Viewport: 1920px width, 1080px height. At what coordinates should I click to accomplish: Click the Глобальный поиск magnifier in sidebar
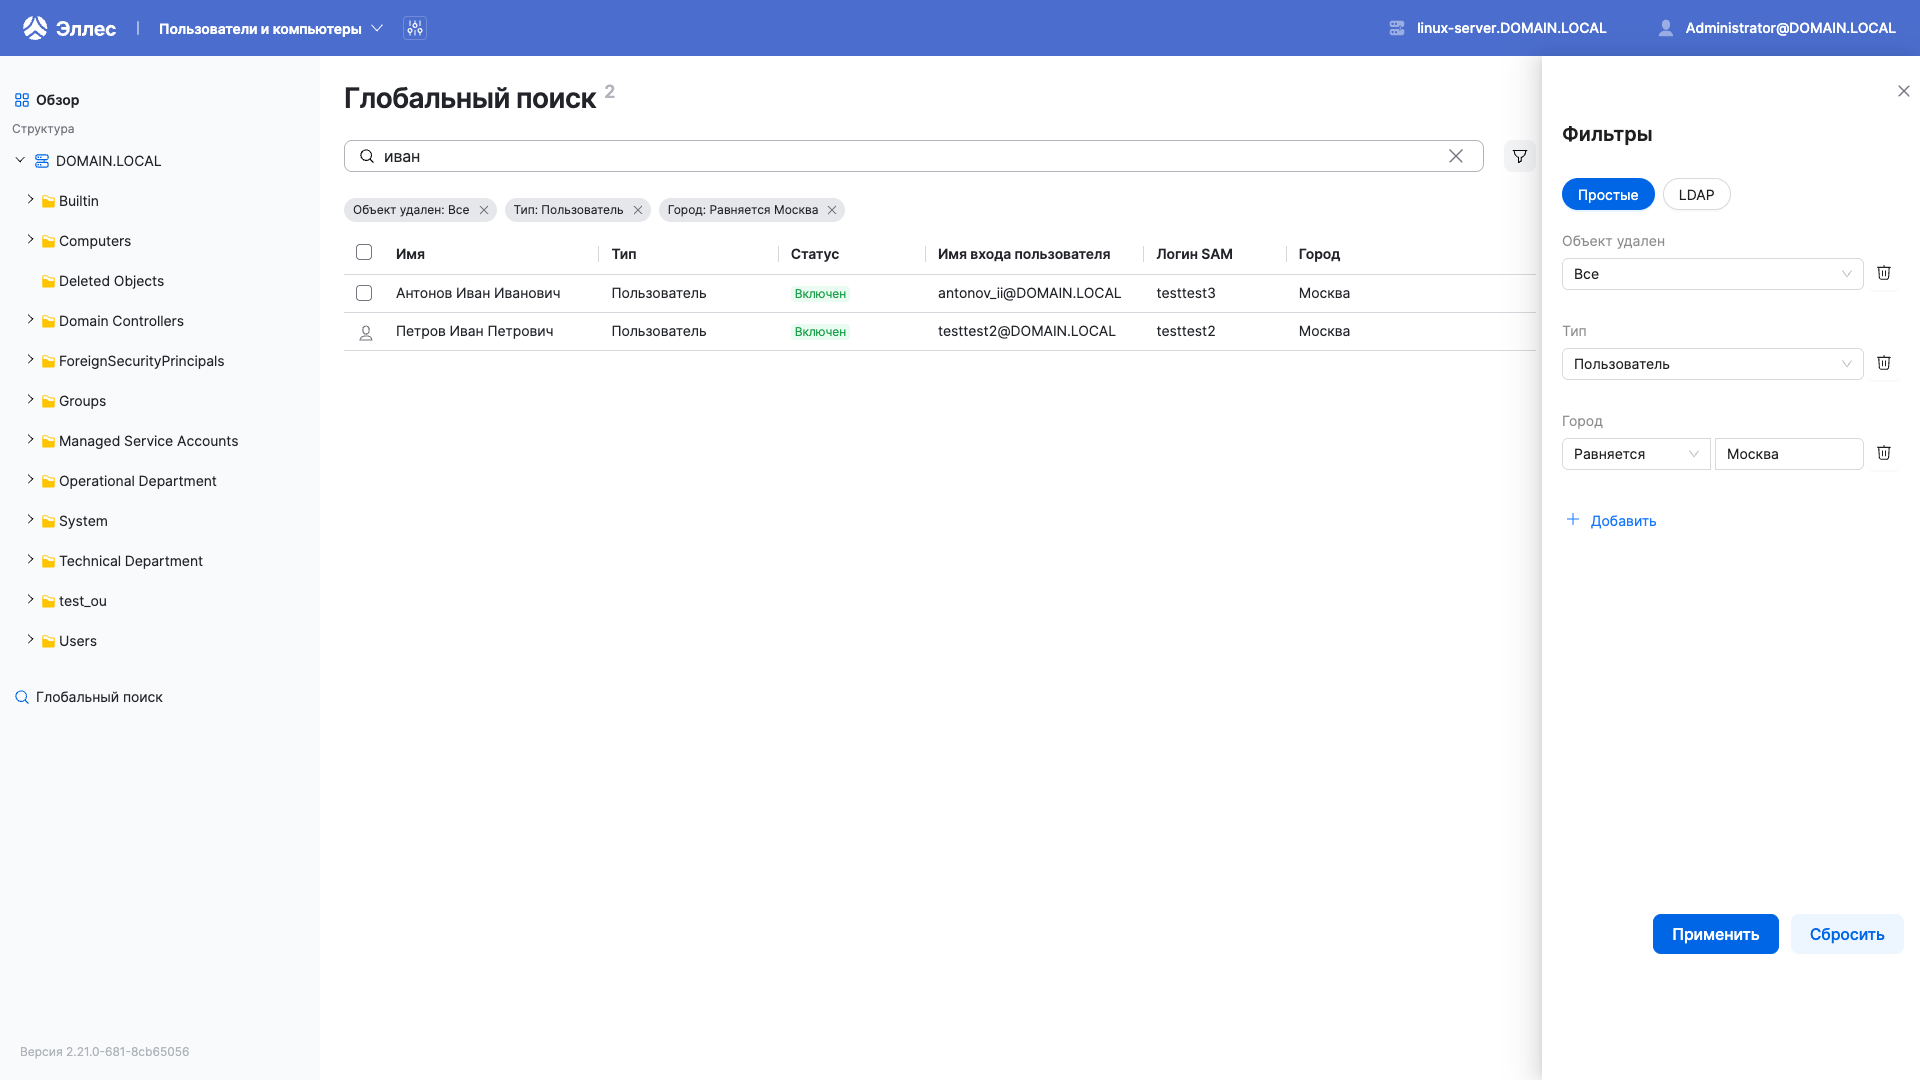click(x=22, y=697)
